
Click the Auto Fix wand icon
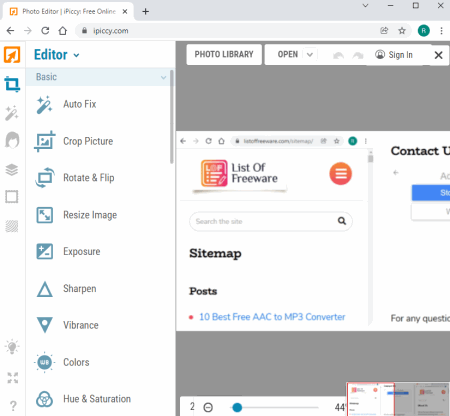44,105
